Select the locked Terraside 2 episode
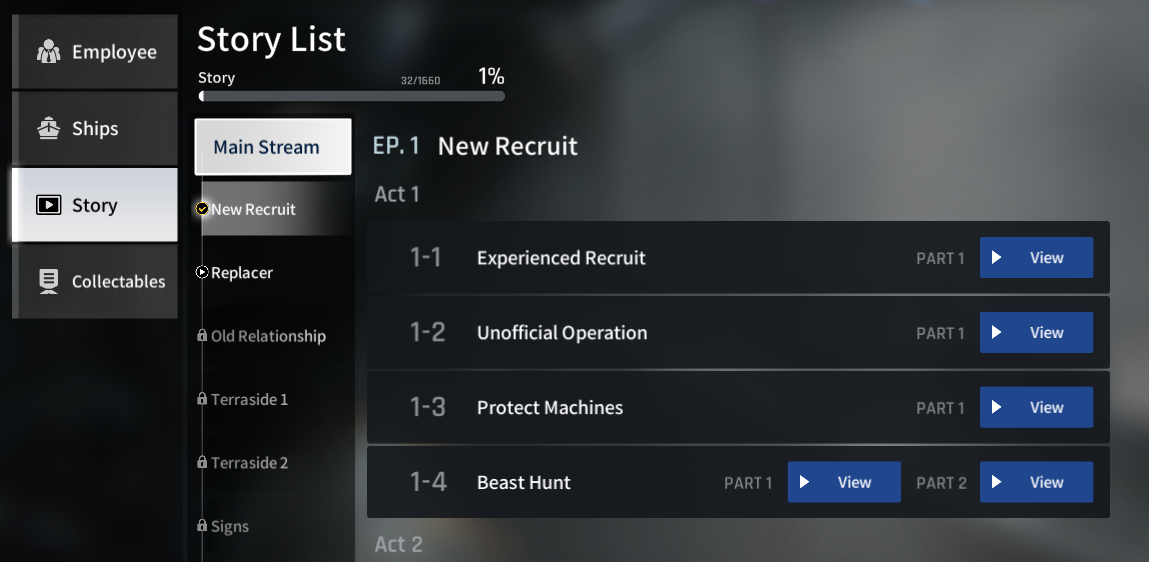 pos(249,463)
